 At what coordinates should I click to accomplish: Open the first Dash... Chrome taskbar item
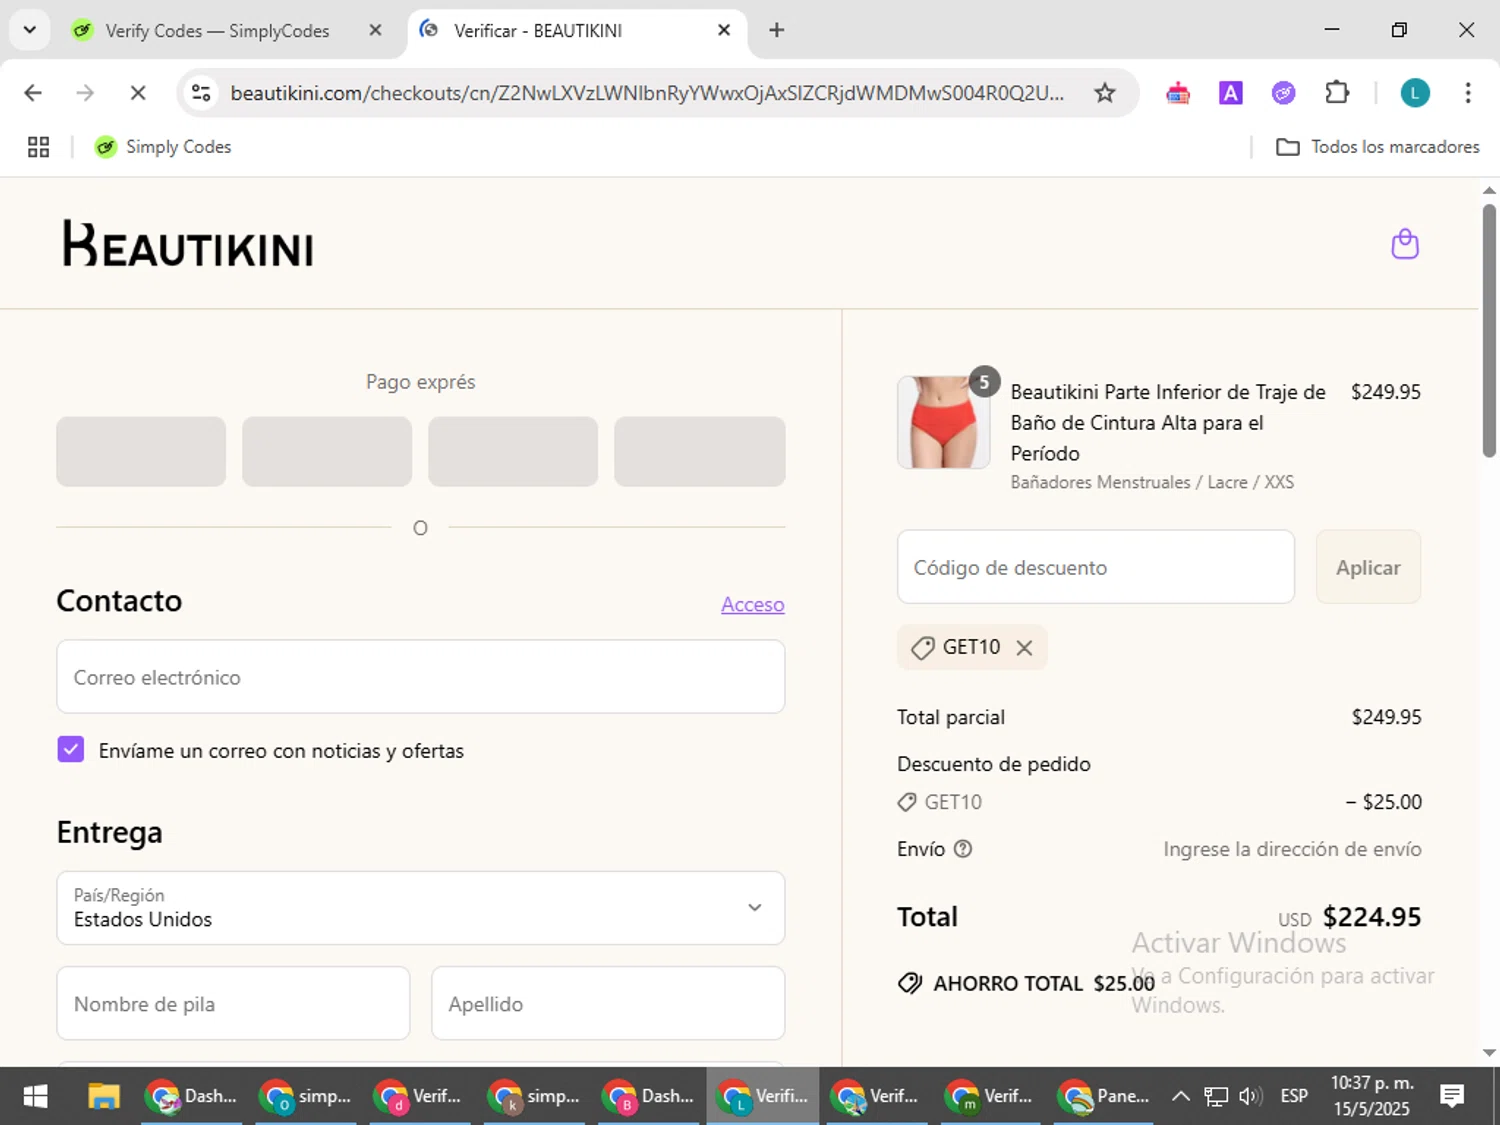192,1097
